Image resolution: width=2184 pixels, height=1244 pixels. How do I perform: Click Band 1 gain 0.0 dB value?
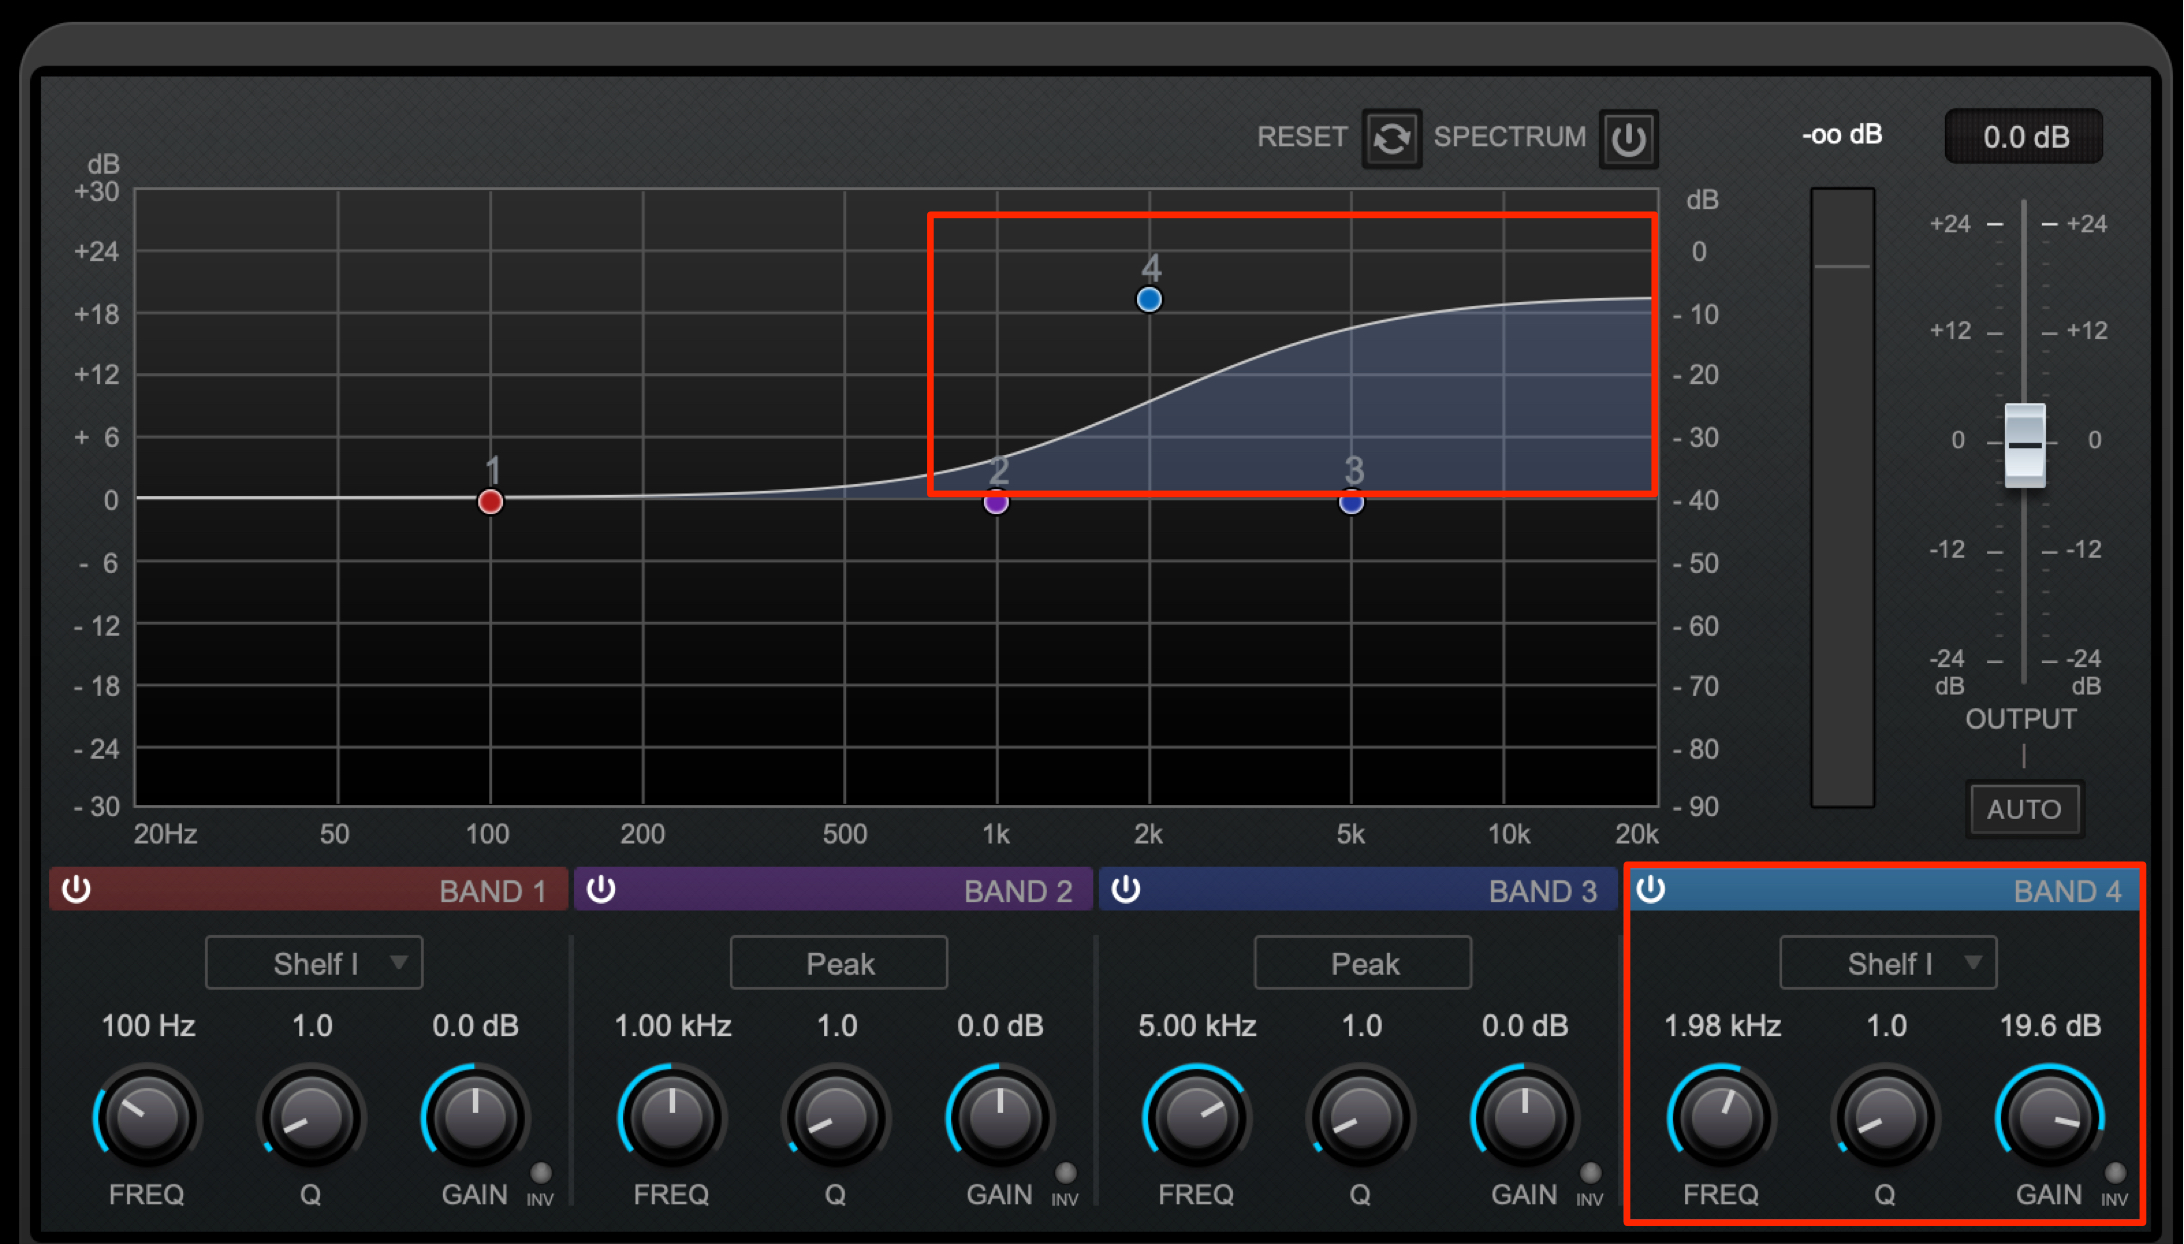tap(475, 1026)
